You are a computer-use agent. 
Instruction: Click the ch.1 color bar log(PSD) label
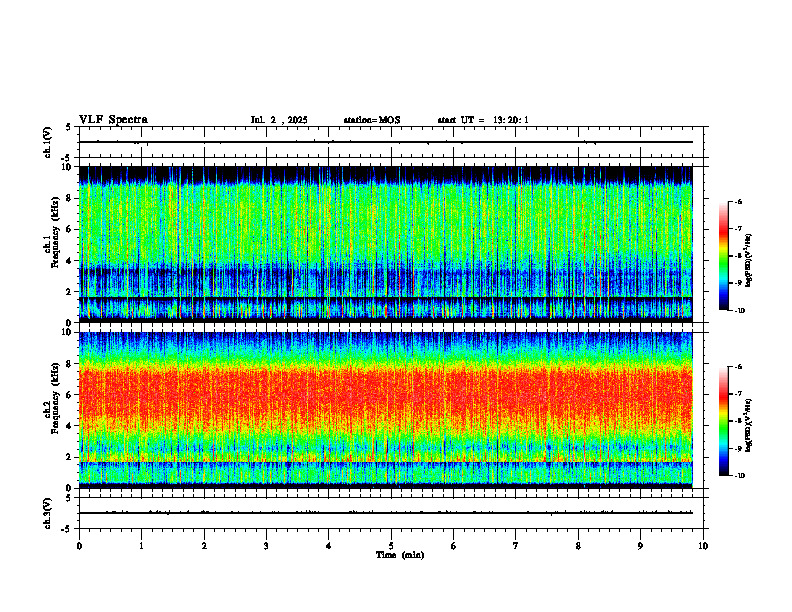coord(749,261)
